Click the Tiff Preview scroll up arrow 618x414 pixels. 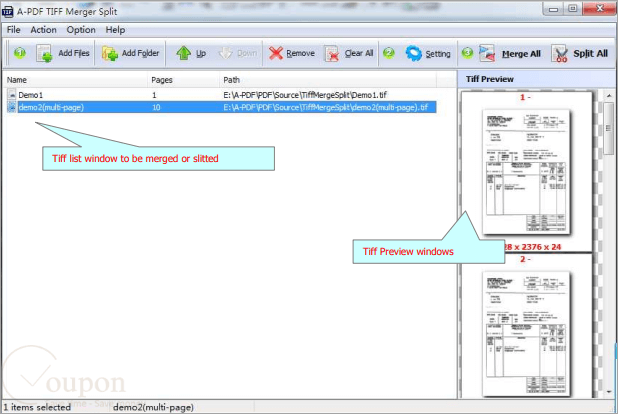[609, 96]
